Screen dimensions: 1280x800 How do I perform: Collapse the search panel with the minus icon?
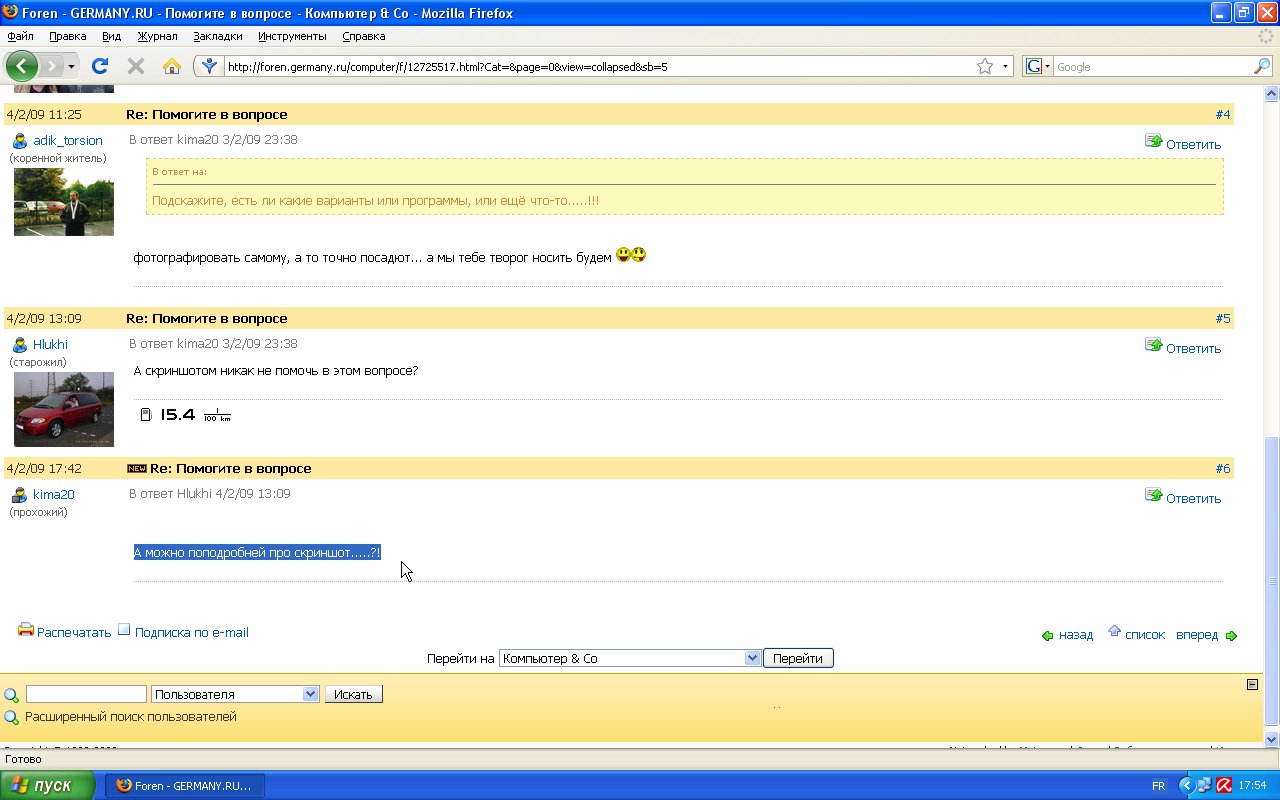[1252, 685]
